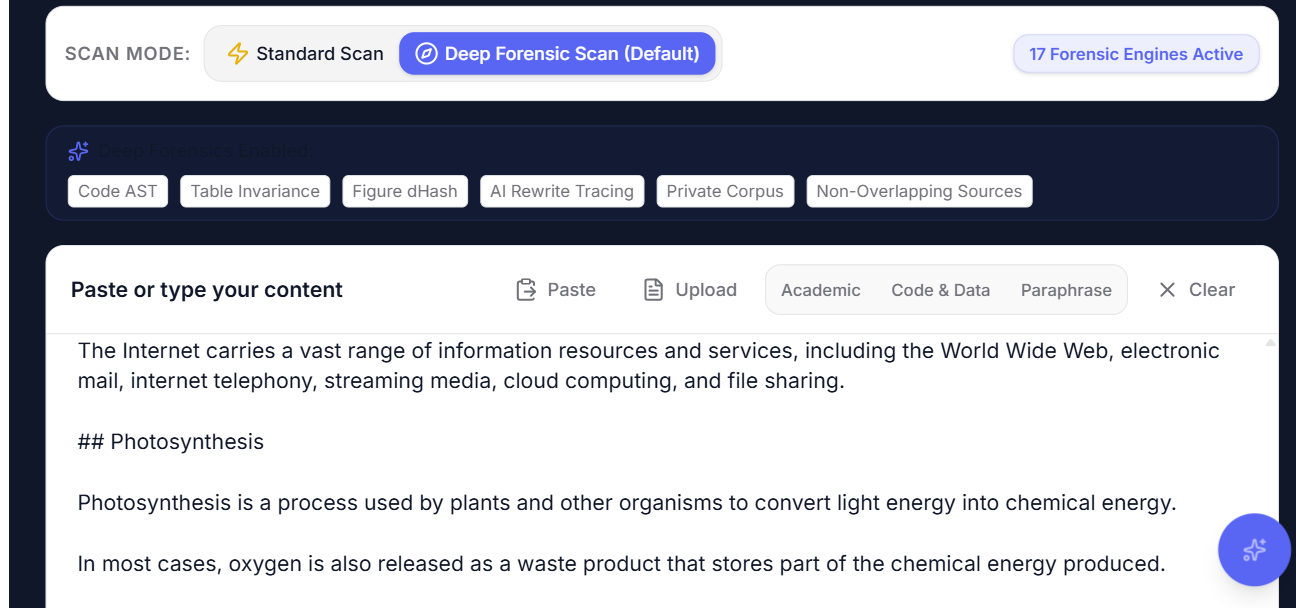Click the lightning bolt Standard Scan icon
The width and height of the screenshot is (1296, 608).
(x=238, y=54)
